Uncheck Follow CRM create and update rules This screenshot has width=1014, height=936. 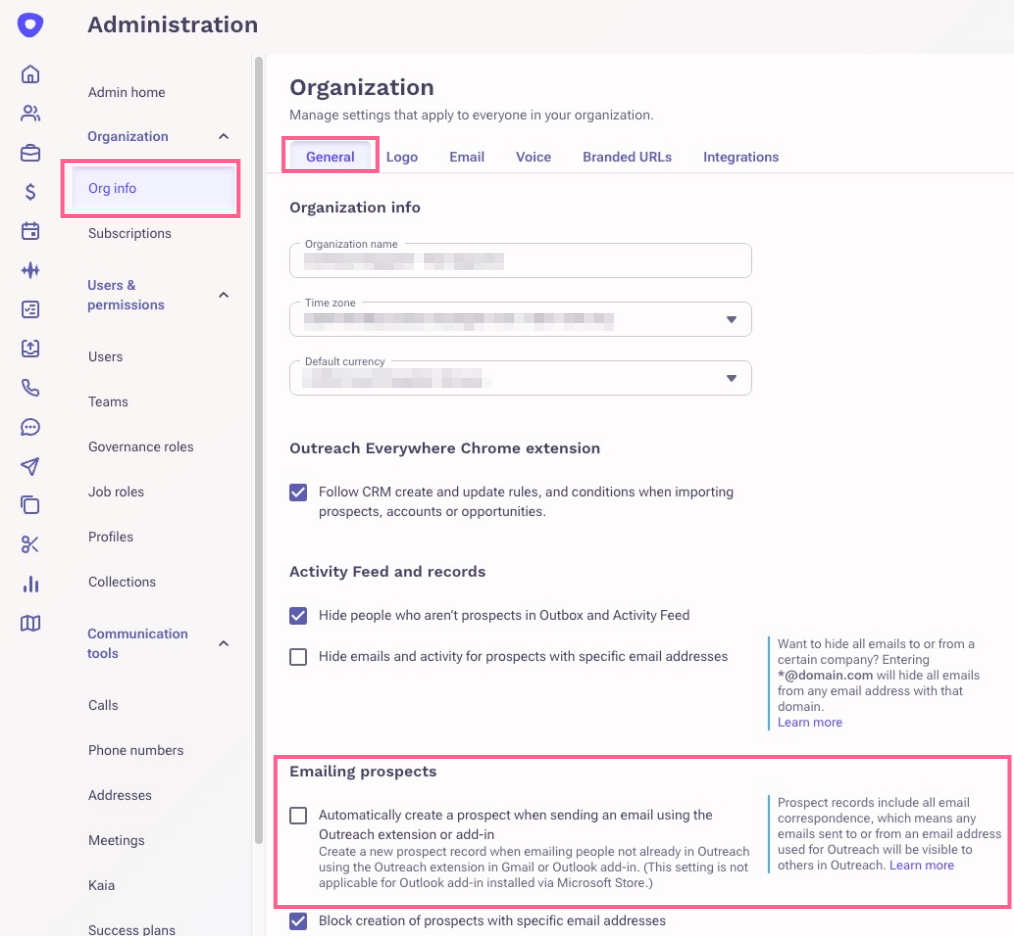(298, 492)
